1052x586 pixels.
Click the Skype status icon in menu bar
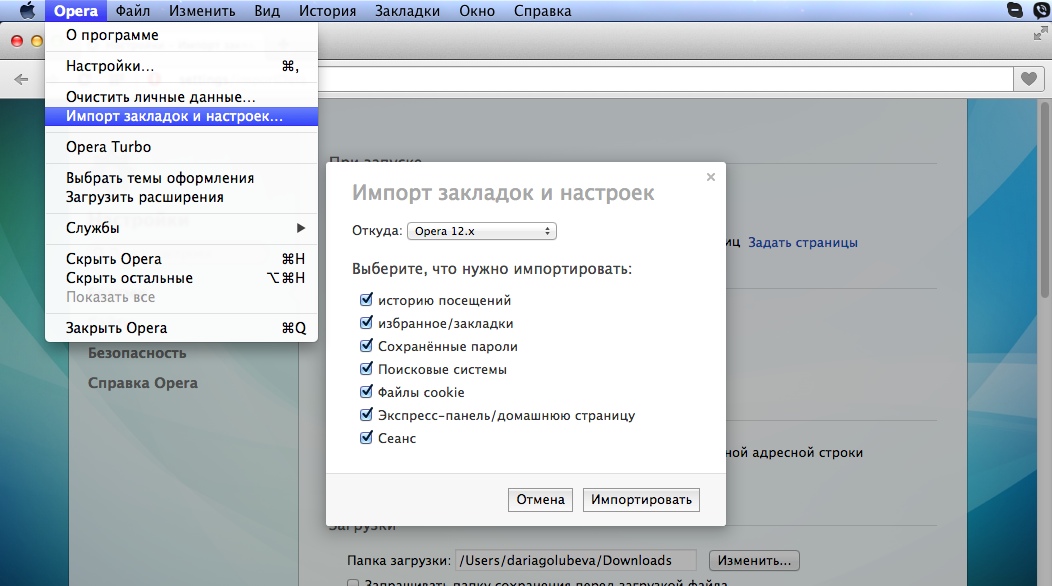1015,10
